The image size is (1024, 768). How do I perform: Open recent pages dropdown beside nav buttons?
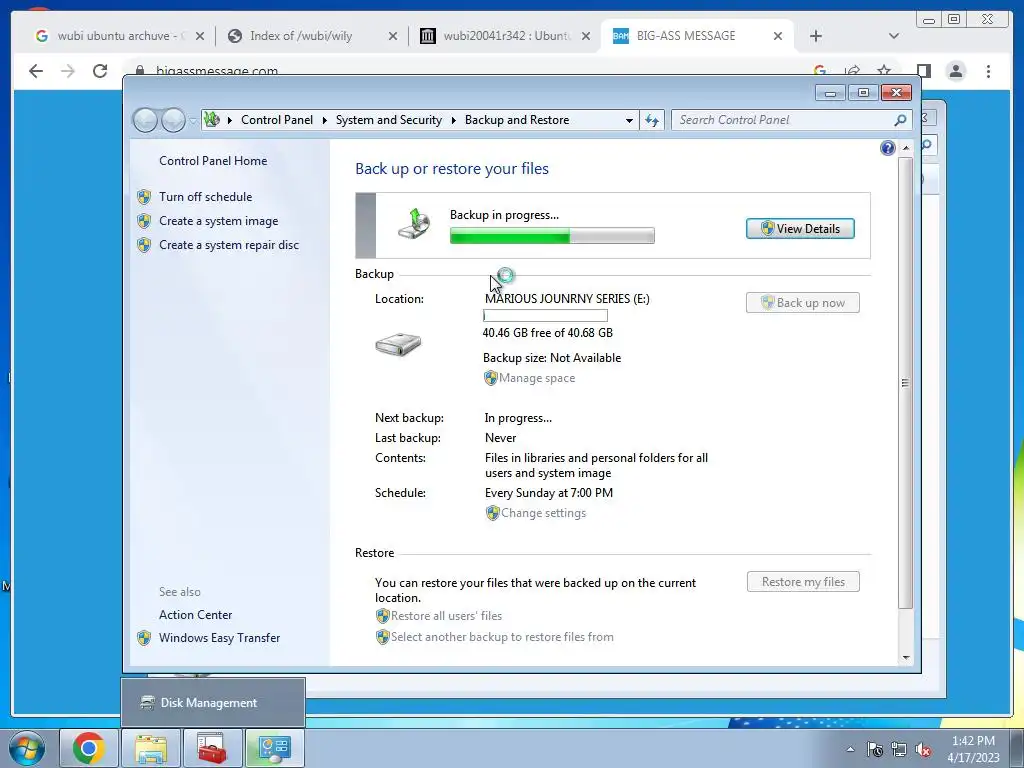[193, 121]
